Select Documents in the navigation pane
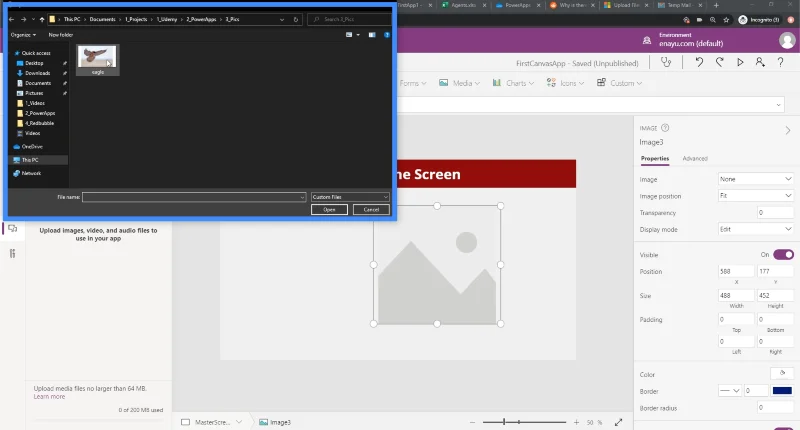800x430 pixels. [38, 83]
